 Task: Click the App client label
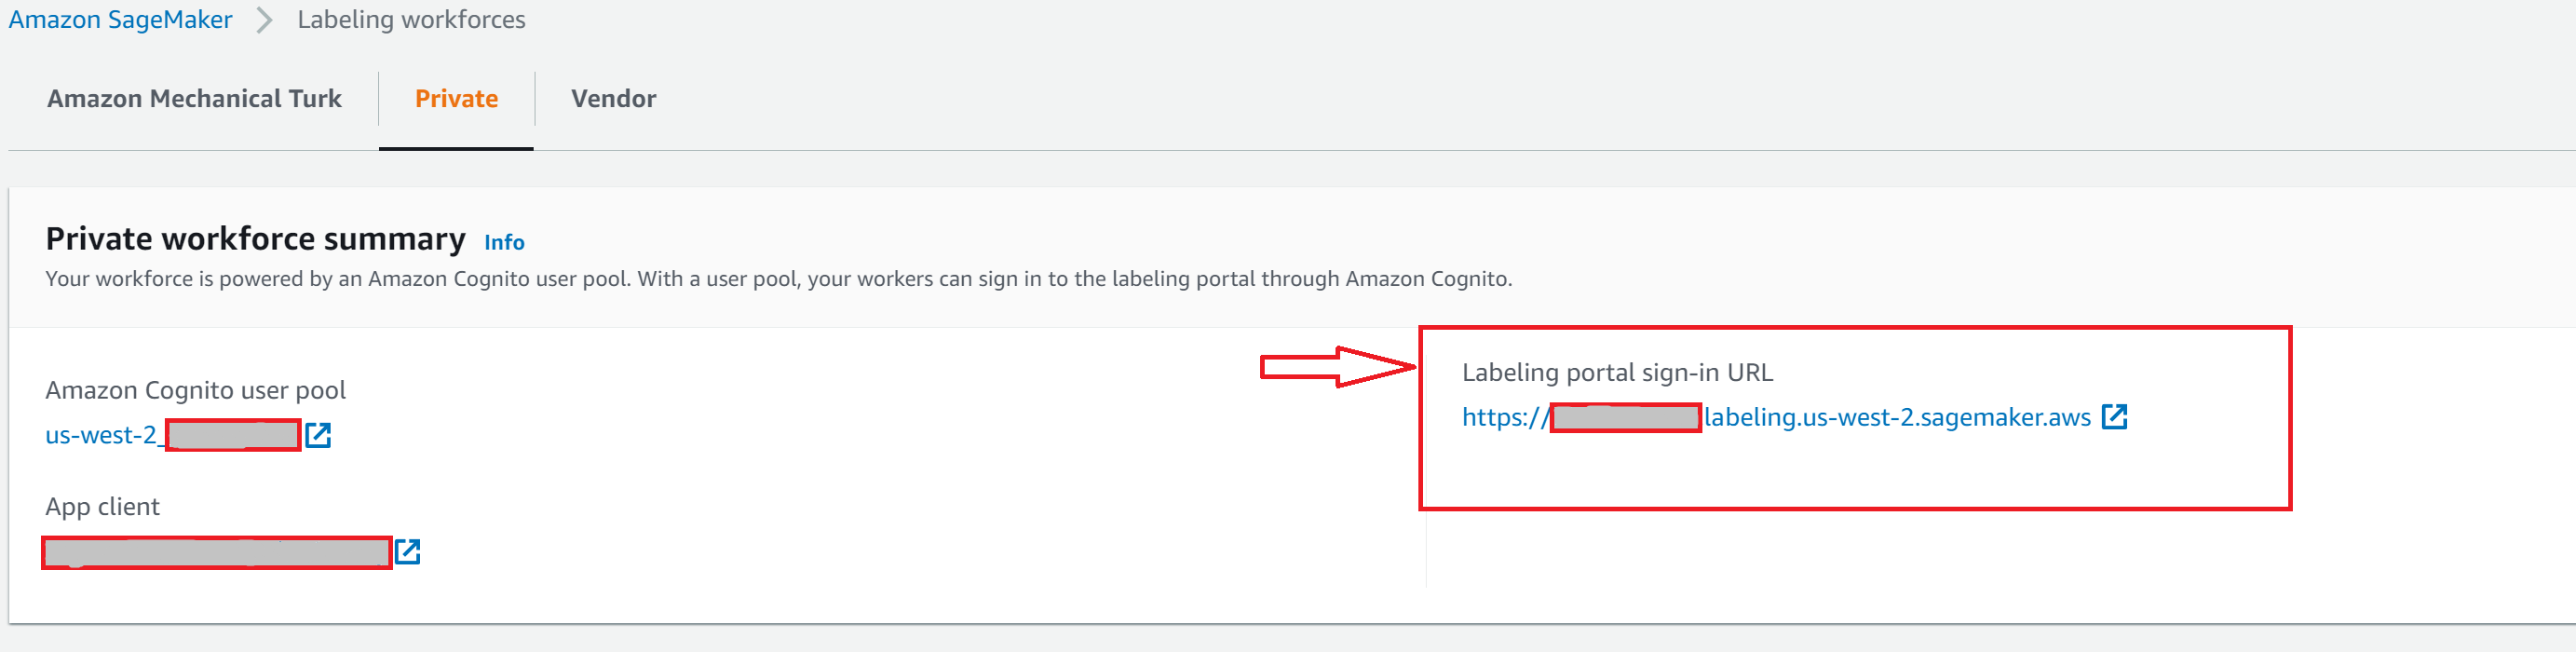(x=102, y=507)
